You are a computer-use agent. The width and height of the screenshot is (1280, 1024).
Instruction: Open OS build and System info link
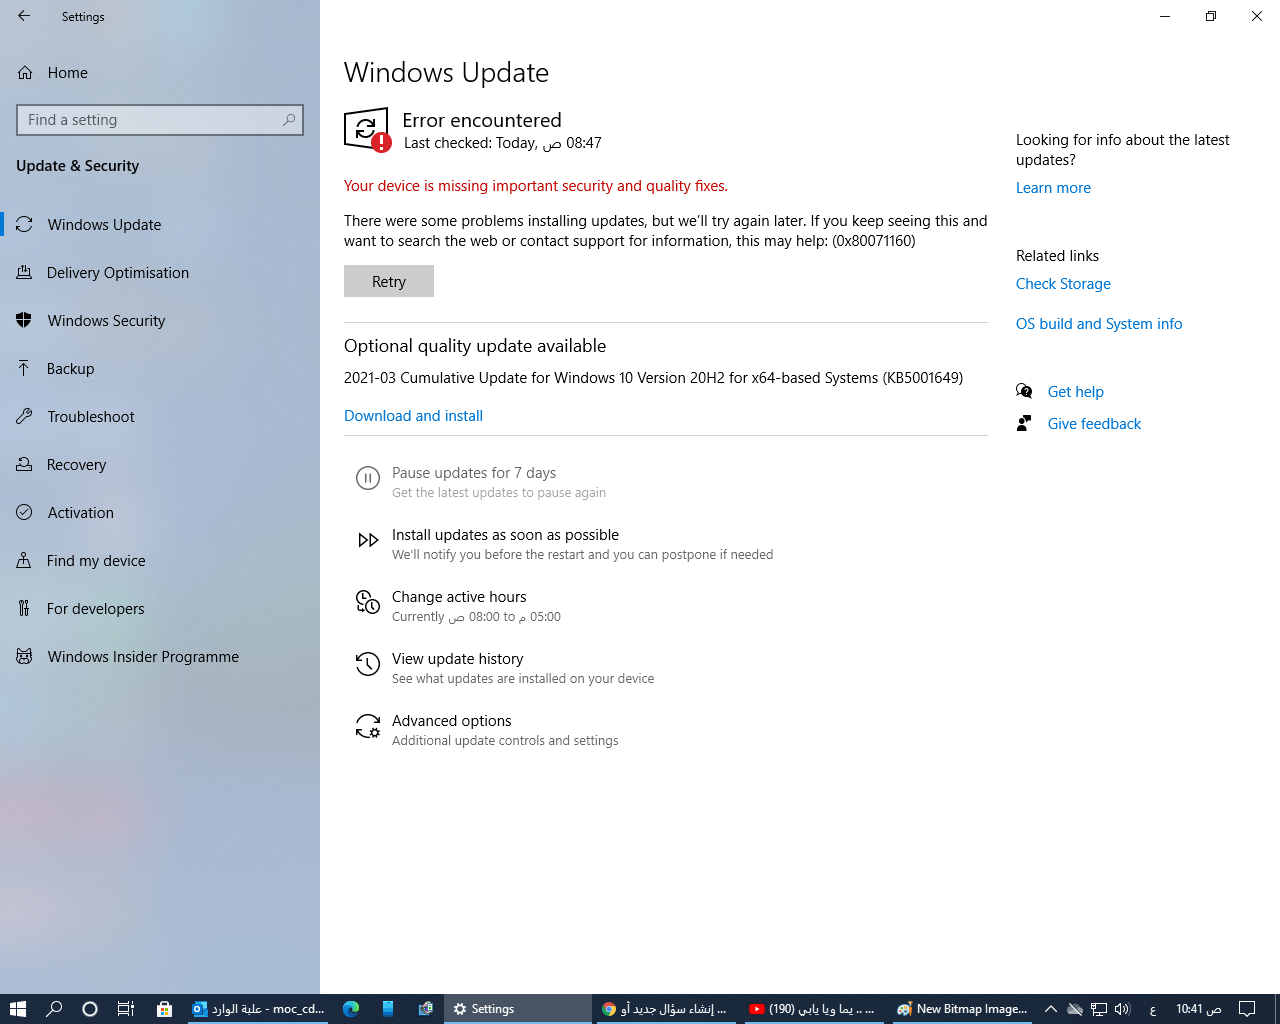pos(1099,324)
